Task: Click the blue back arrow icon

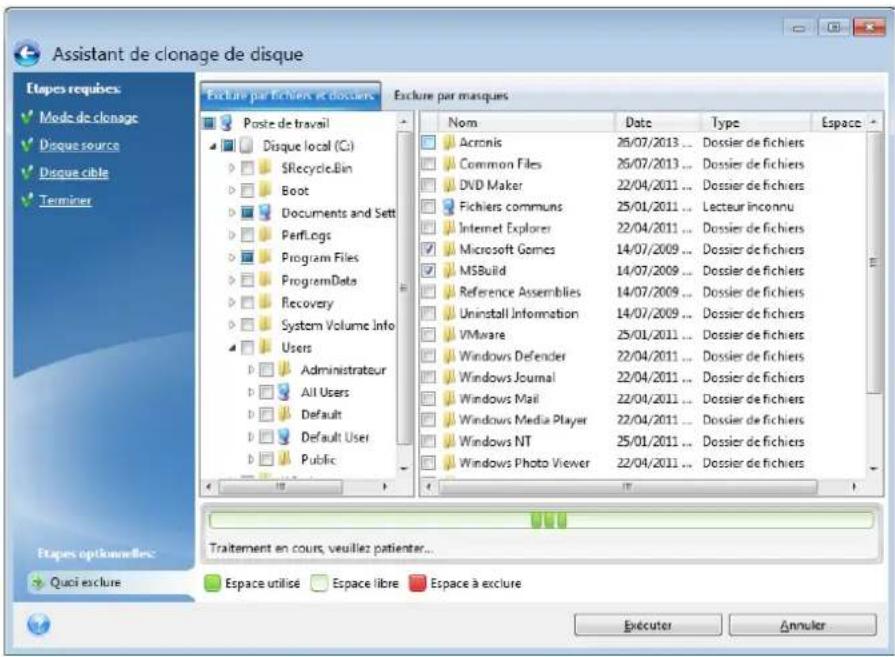Action: pyautogui.click(x=27, y=54)
